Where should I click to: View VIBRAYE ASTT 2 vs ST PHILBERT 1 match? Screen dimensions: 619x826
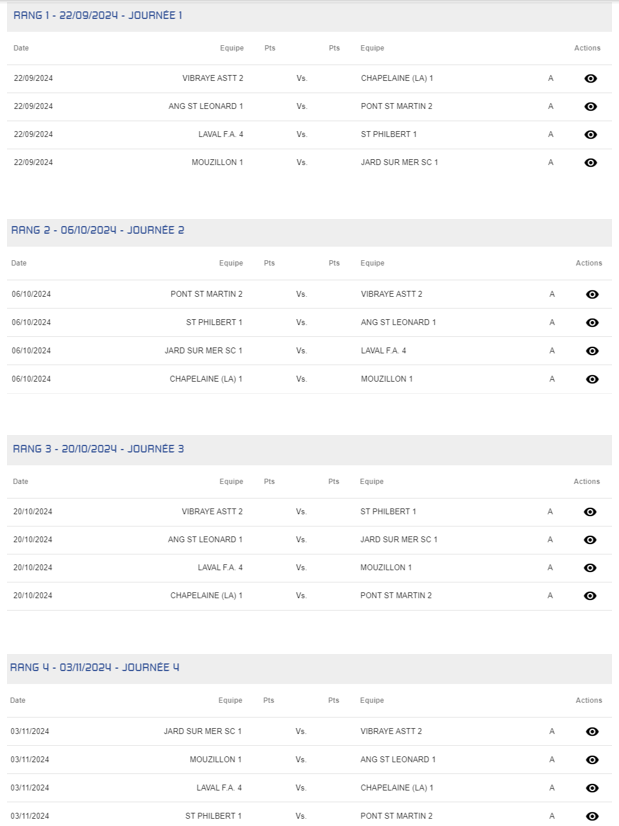pyautogui.click(x=590, y=512)
